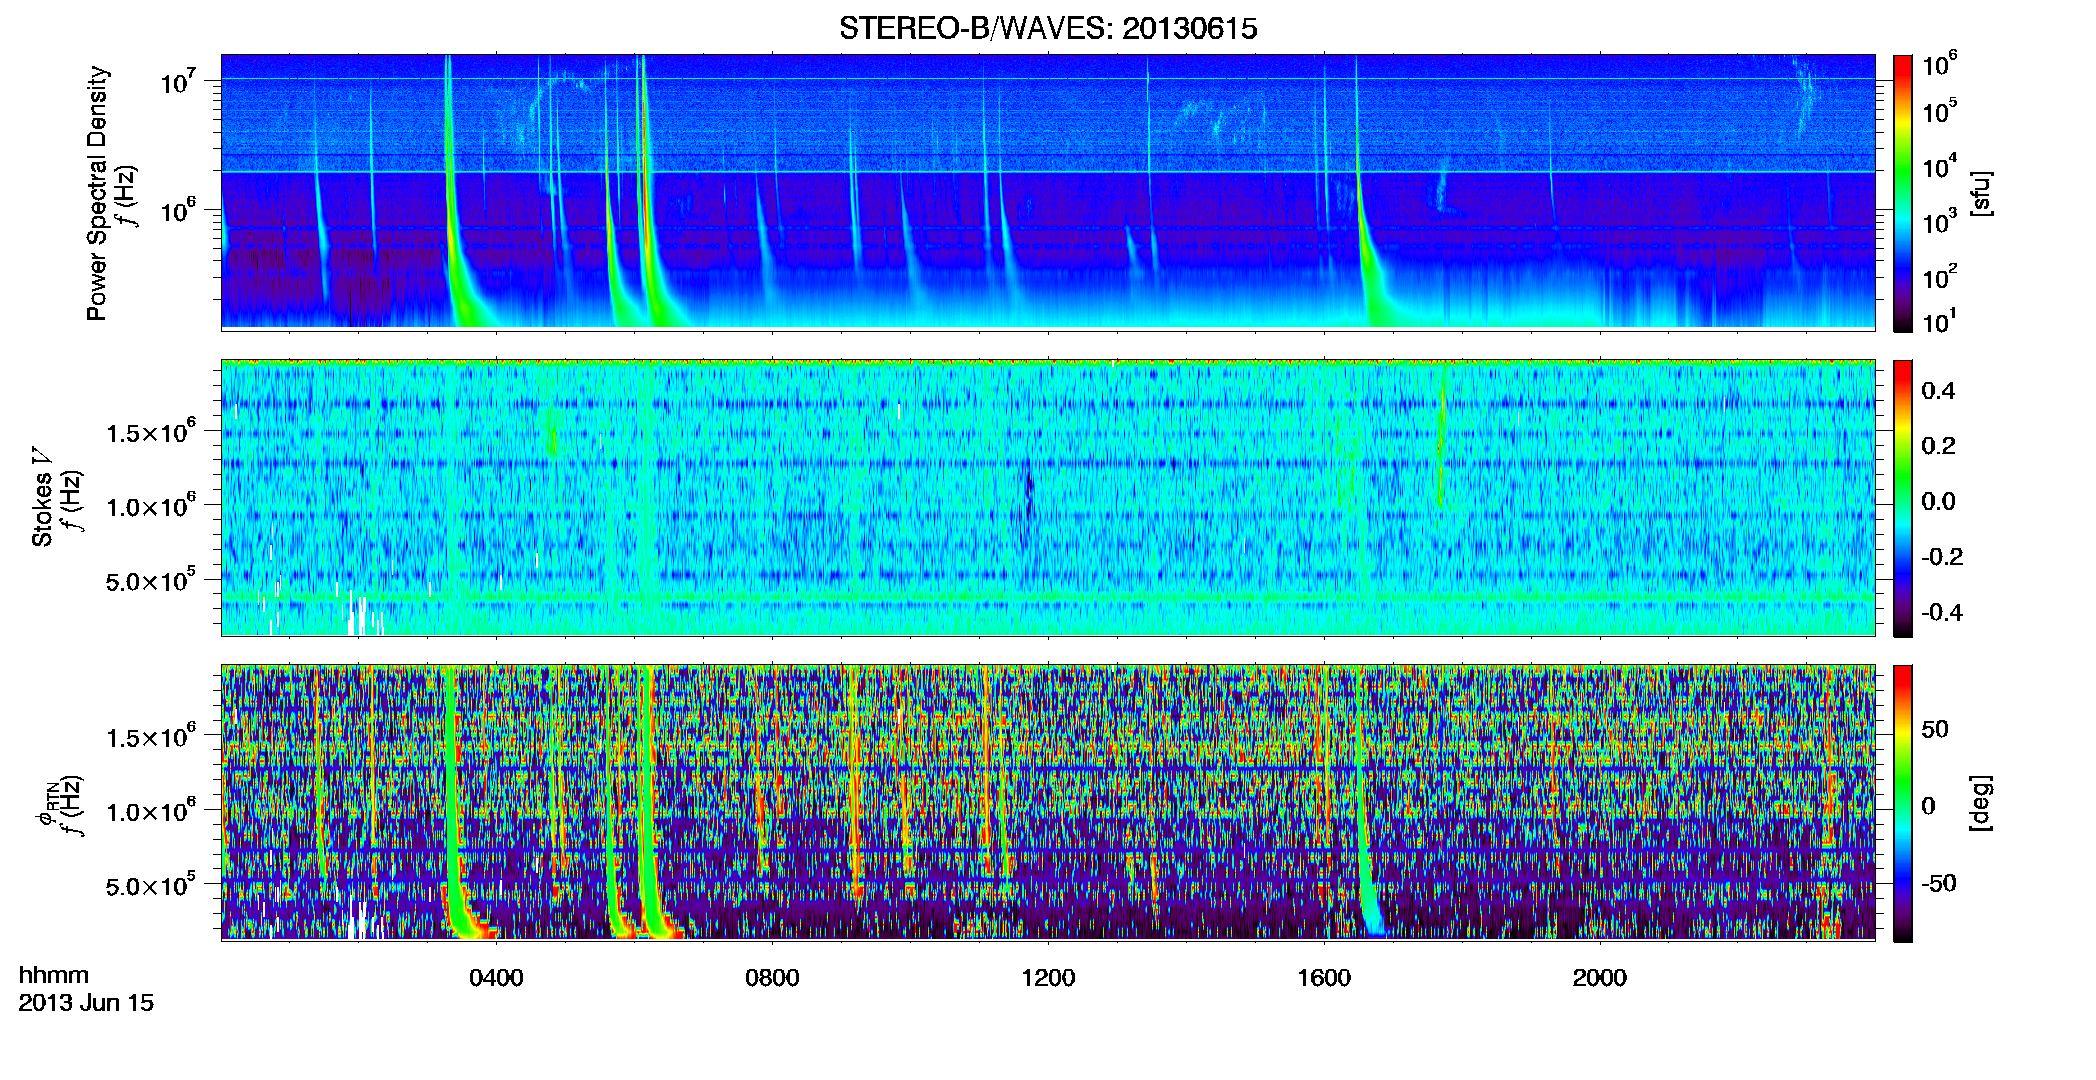Select -0.4 on the Stokes V colorbar
2096x1080 pixels.
pyautogui.click(x=1942, y=612)
